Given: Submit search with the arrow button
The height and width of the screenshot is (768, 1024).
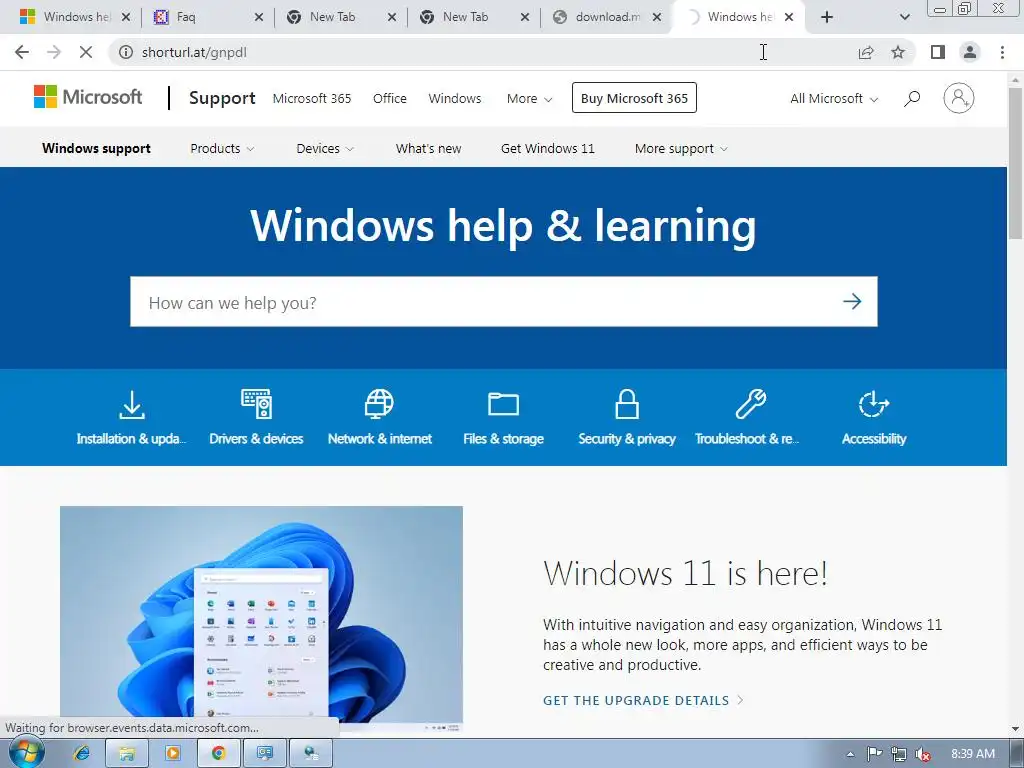Looking at the screenshot, I should pyautogui.click(x=852, y=301).
